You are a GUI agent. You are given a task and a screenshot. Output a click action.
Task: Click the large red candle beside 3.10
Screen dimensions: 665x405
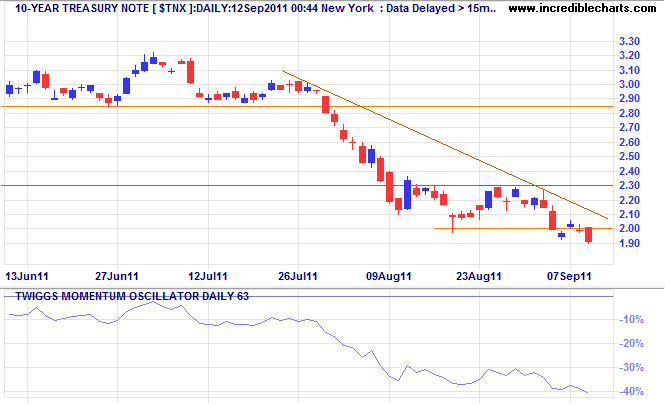point(190,72)
